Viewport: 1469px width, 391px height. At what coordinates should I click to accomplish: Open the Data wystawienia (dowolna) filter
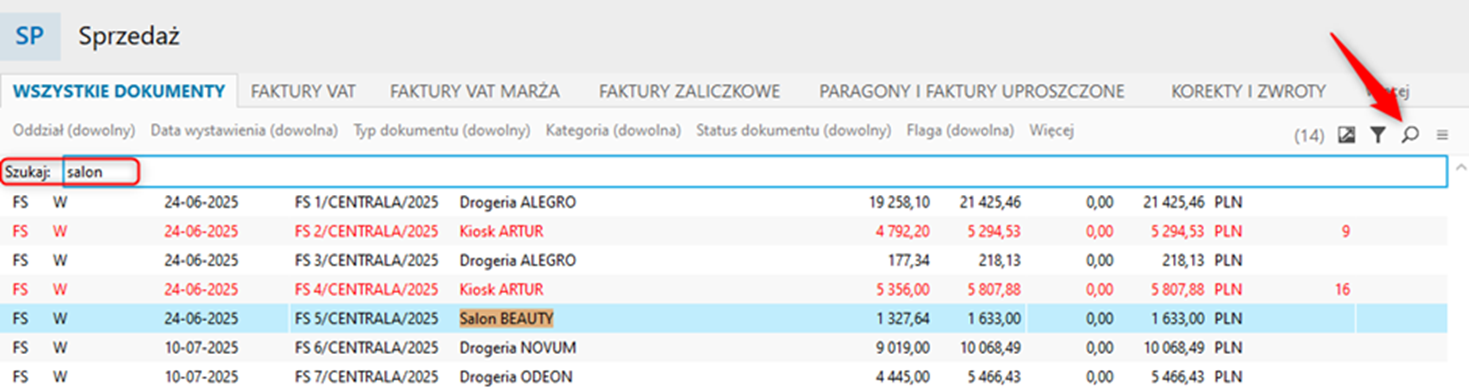pos(244,130)
